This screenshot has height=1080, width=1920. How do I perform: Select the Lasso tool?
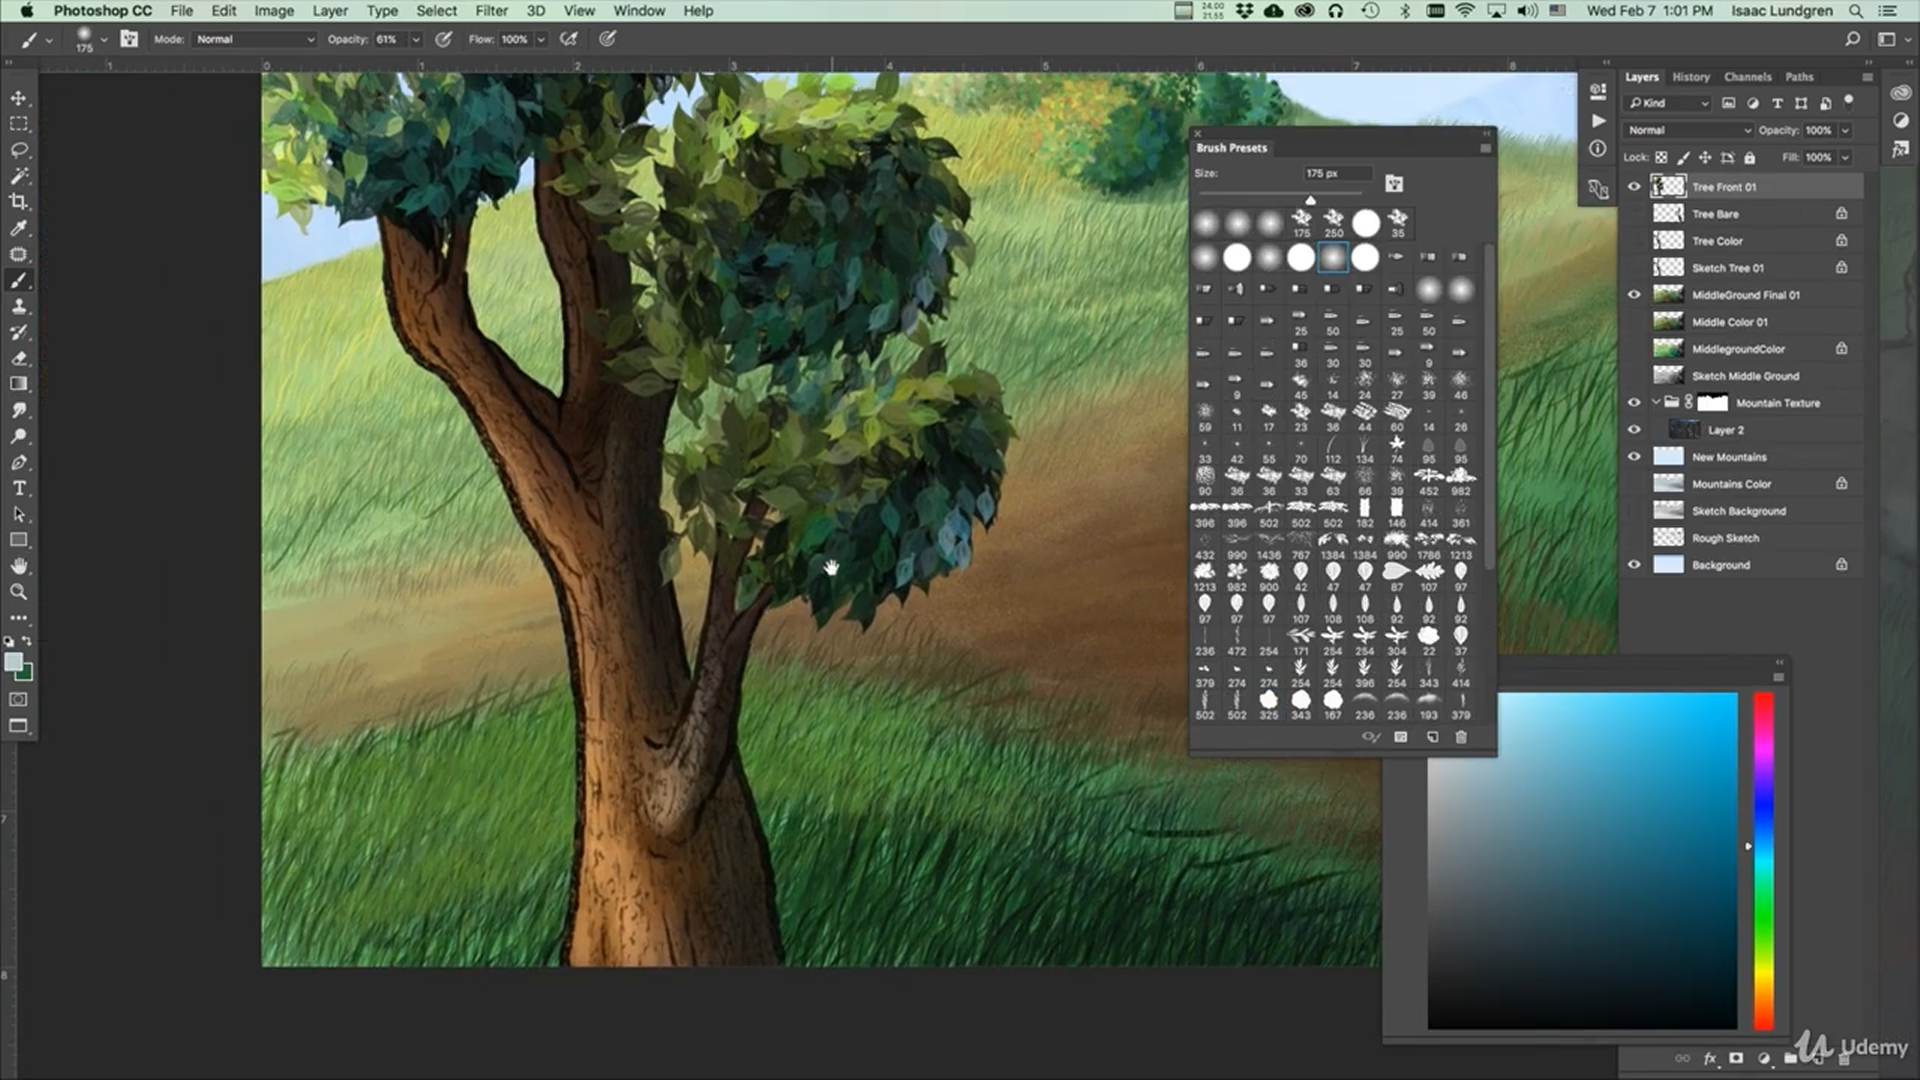(x=19, y=150)
